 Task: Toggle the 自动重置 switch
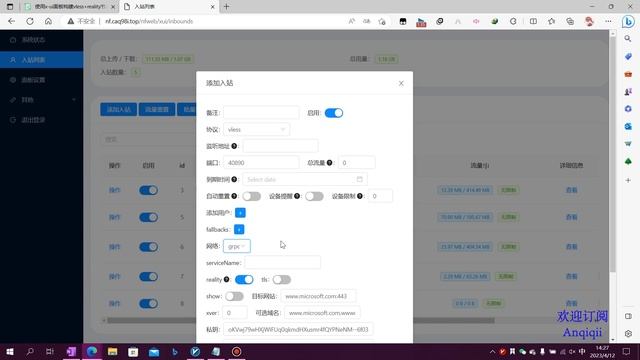coord(251,196)
